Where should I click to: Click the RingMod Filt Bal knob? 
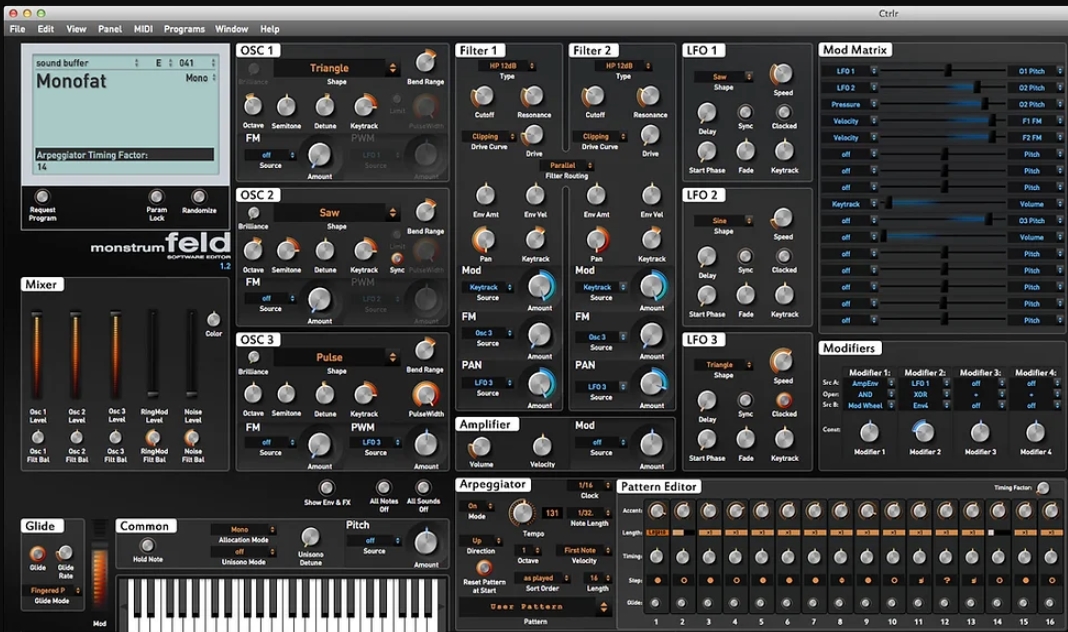click(154, 437)
